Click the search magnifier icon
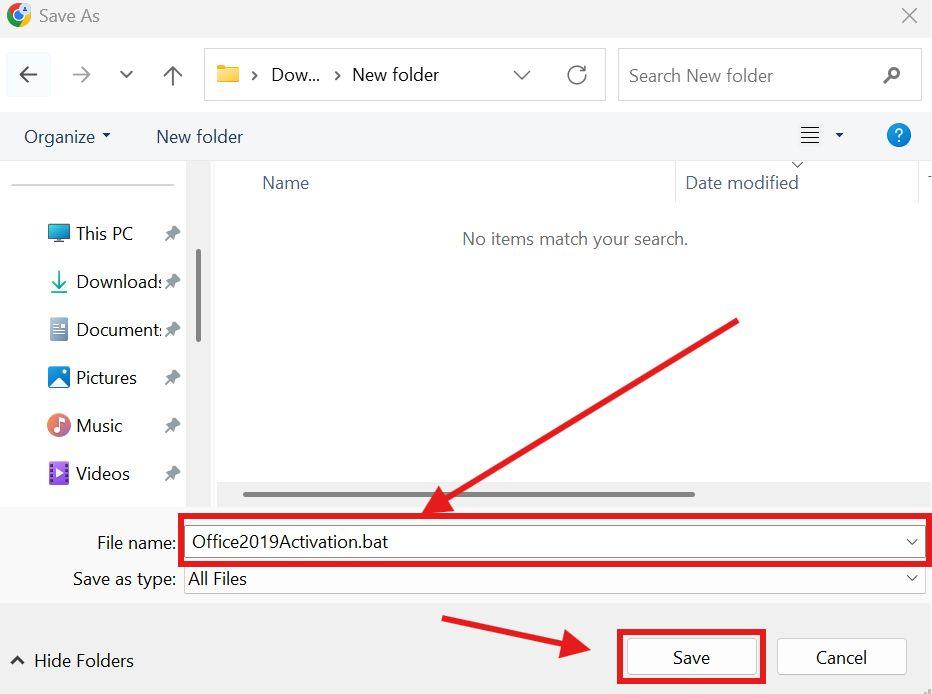This screenshot has height=694, width=932. (x=892, y=75)
